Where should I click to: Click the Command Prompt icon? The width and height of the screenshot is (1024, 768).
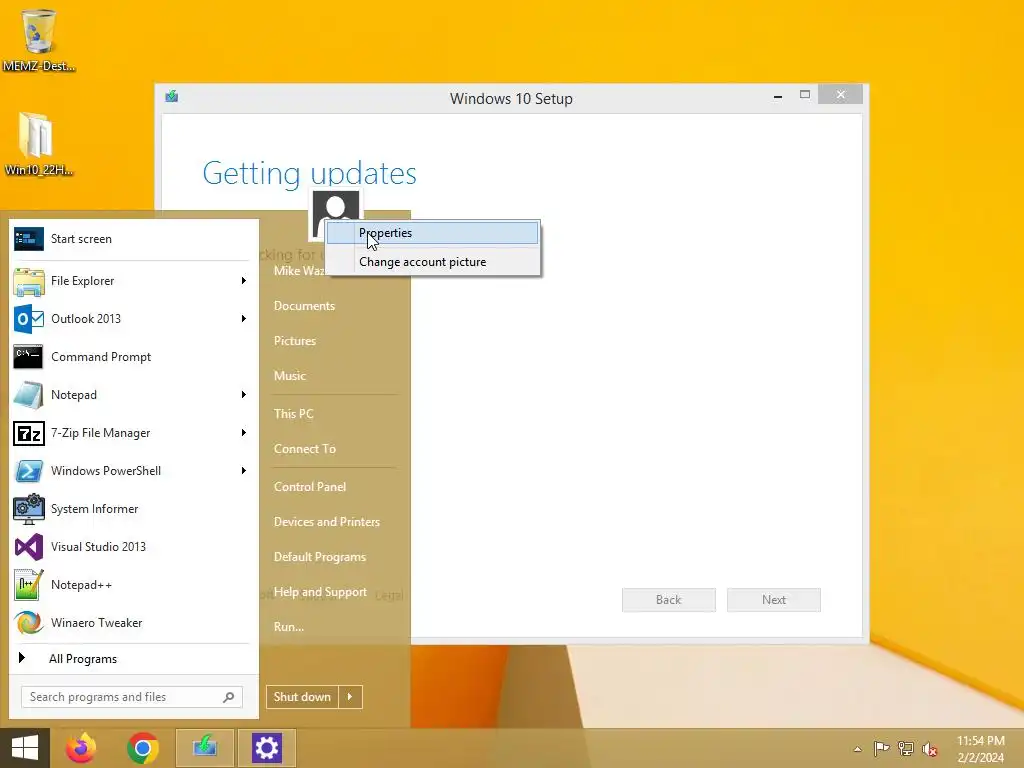coord(29,357)
